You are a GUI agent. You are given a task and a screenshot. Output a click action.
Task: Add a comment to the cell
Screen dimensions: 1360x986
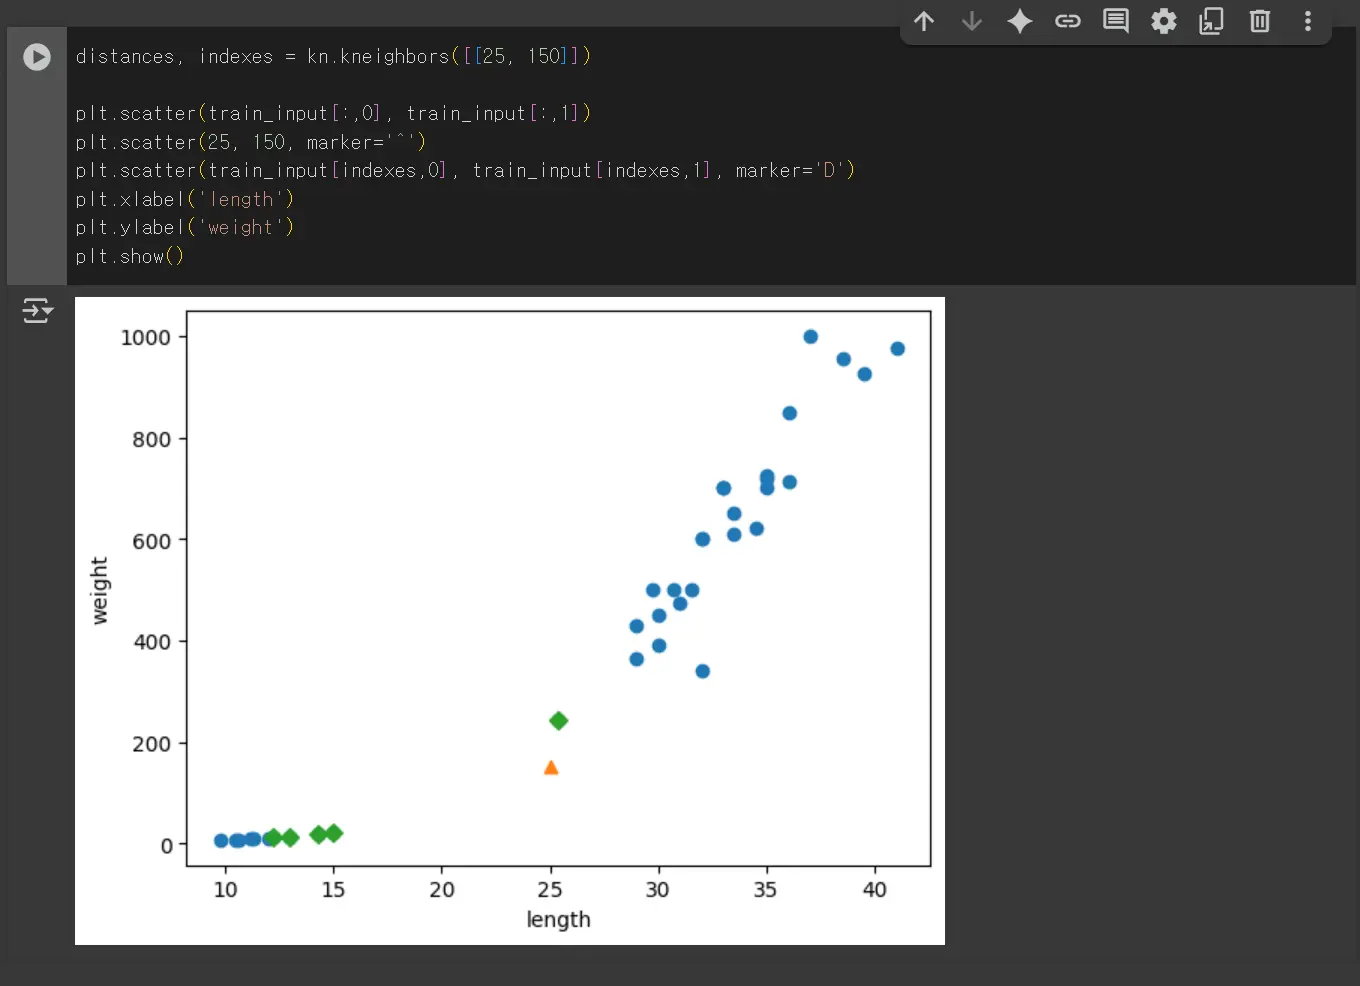[1116, 21]
